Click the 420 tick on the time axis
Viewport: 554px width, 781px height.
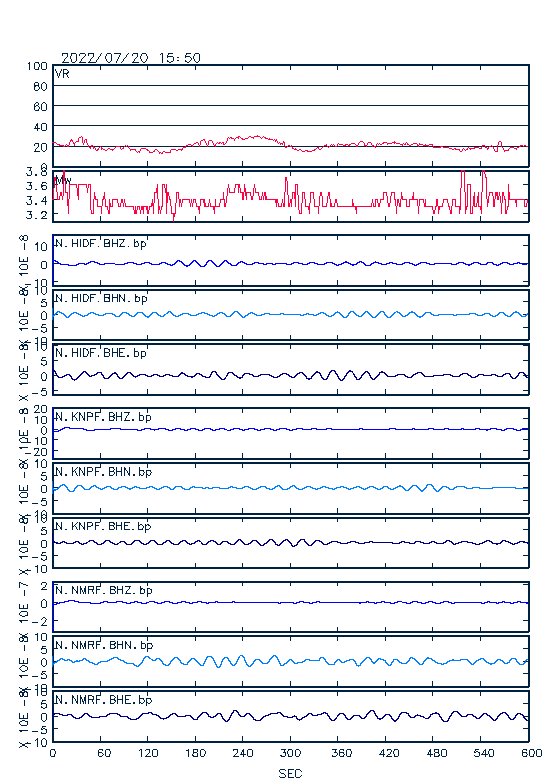point(389,753)
